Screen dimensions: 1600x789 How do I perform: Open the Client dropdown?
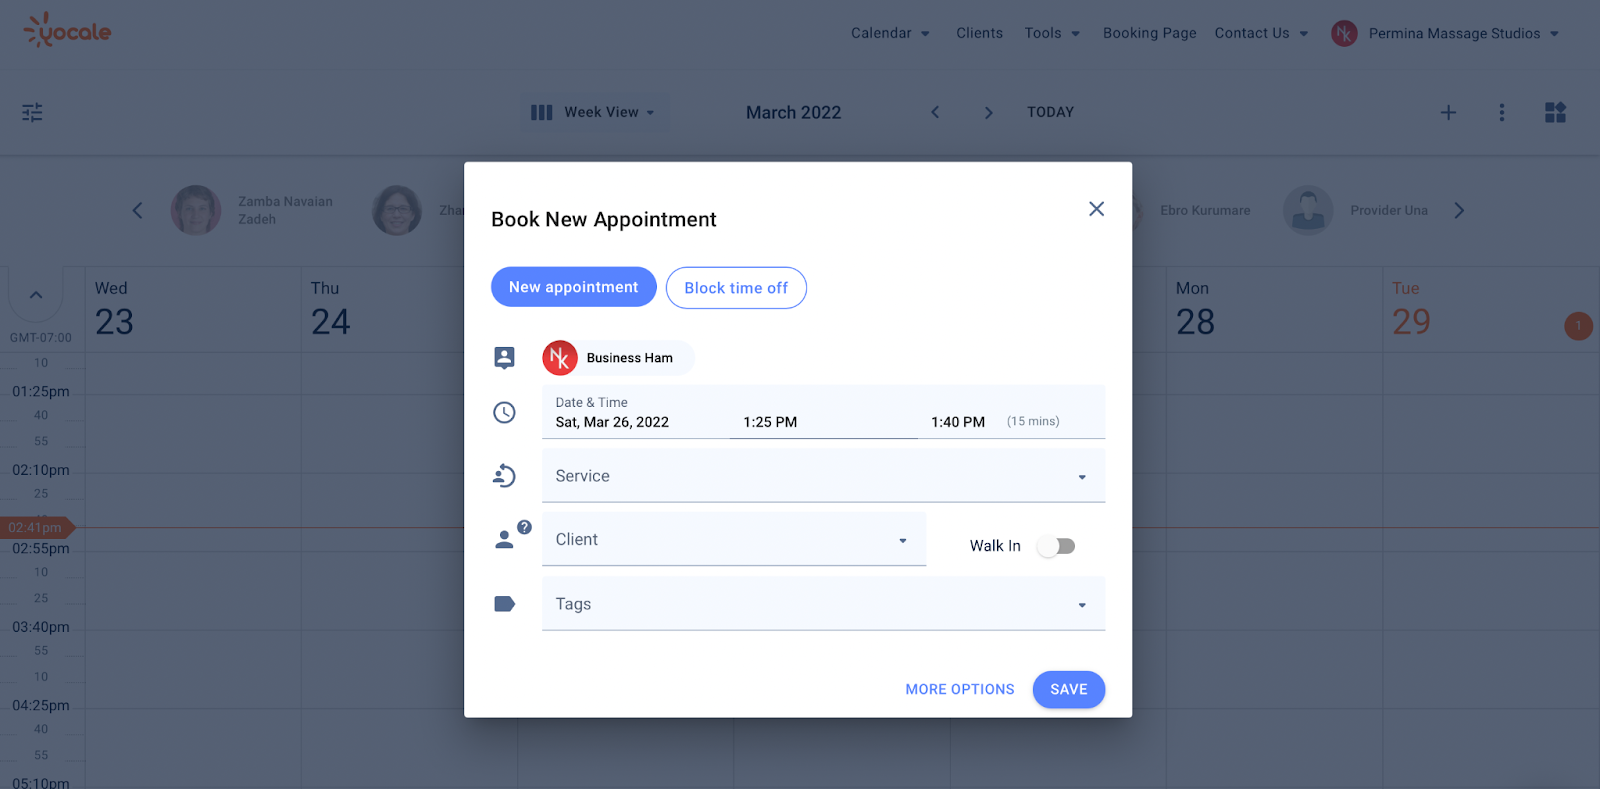click(734, 540)
